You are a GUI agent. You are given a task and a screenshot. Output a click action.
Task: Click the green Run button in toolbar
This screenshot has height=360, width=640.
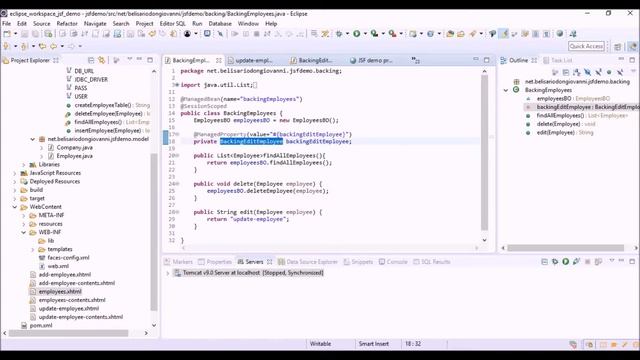click(x=357, y=34)
